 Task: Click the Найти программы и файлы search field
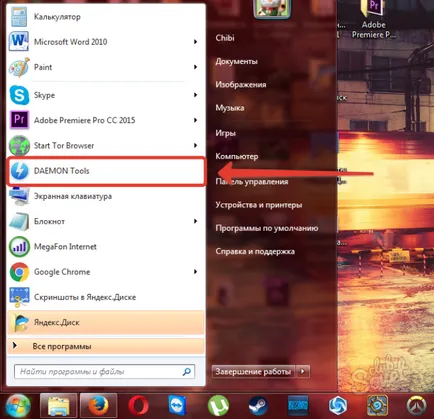(x=105, y=371)
